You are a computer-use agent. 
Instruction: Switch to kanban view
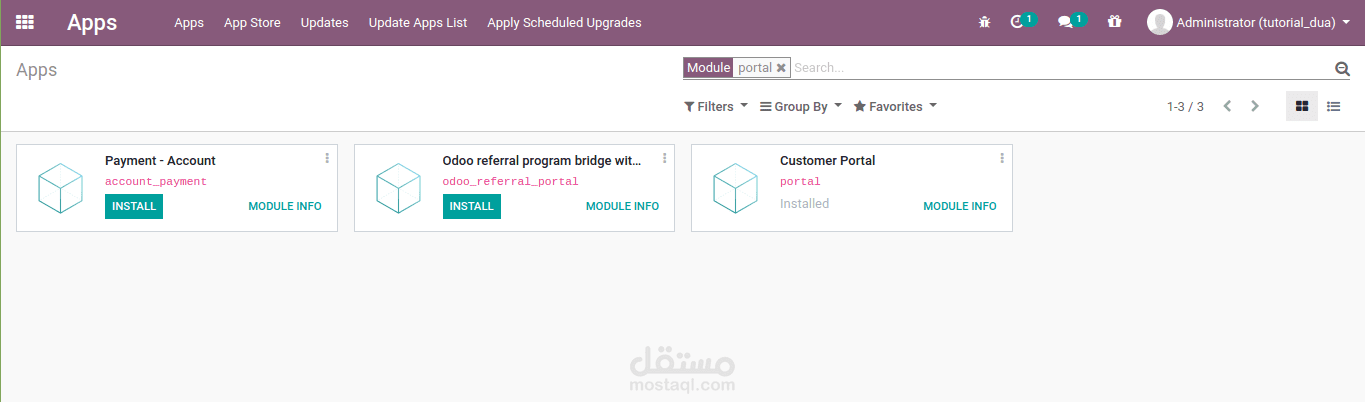click(1301, 106)
